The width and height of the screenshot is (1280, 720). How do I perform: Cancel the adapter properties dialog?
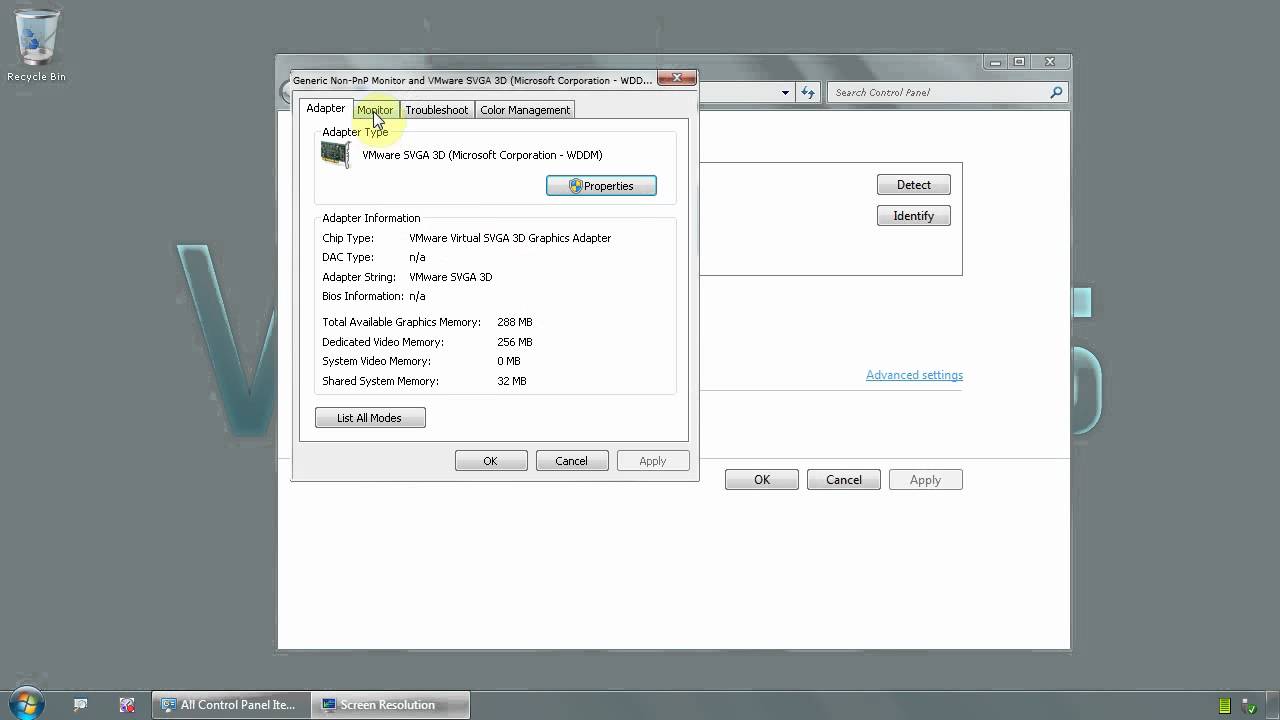[x=572, y=461]
